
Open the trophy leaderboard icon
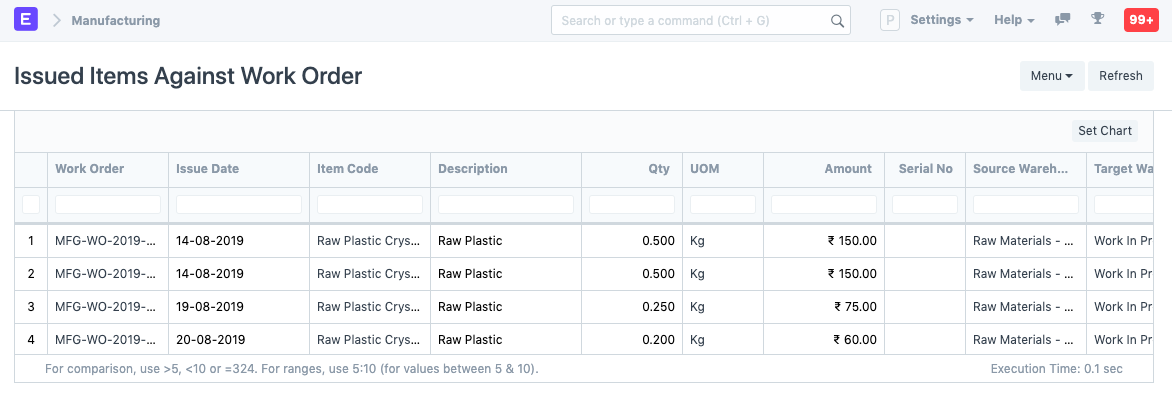click(1097, 20)
